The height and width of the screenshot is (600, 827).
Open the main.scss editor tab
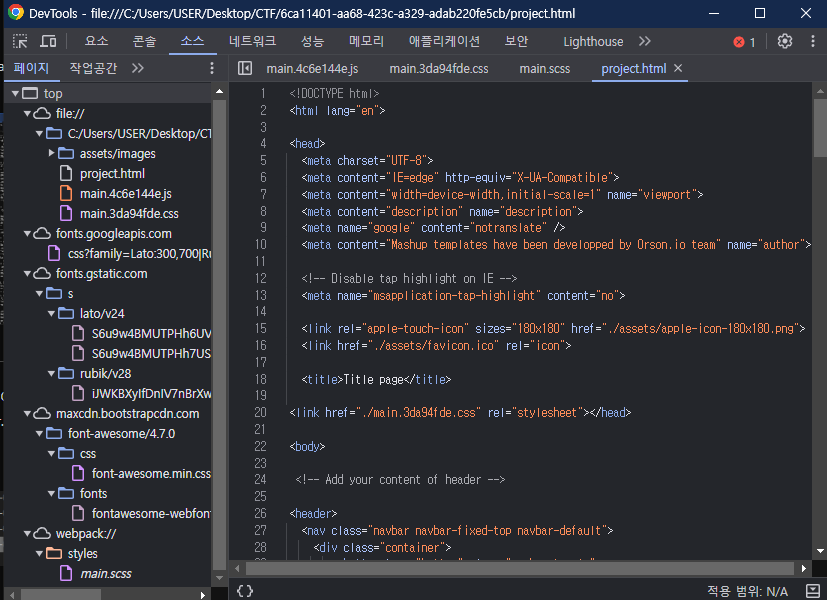[545, 69]
